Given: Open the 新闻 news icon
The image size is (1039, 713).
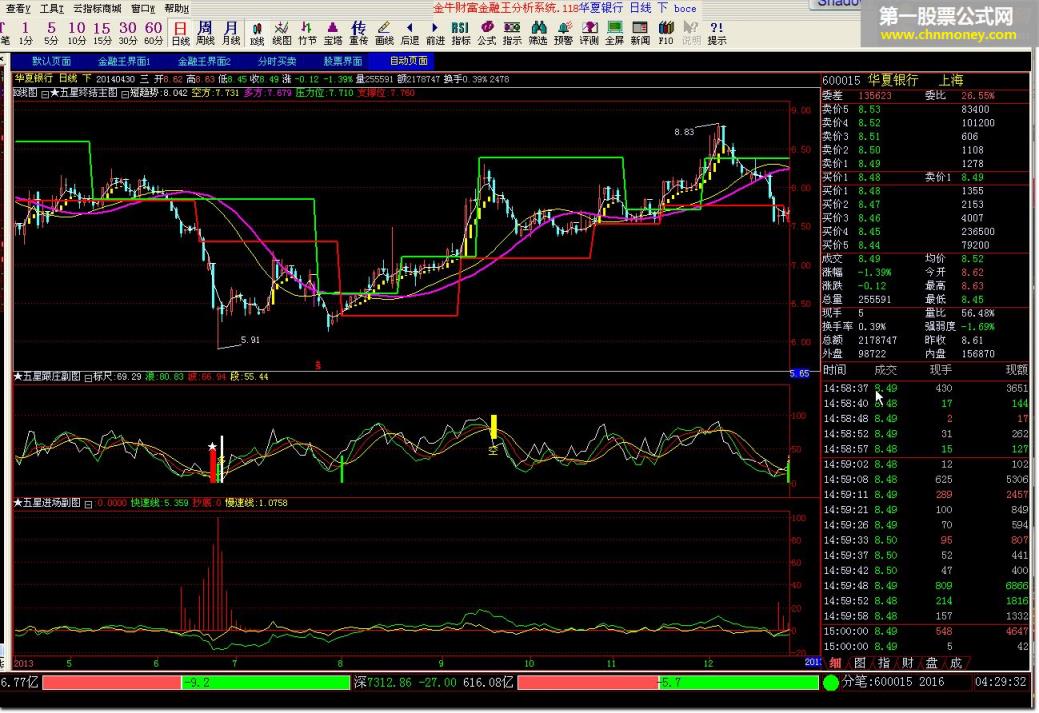Looking at the screenshot, I should coord(640,33).
